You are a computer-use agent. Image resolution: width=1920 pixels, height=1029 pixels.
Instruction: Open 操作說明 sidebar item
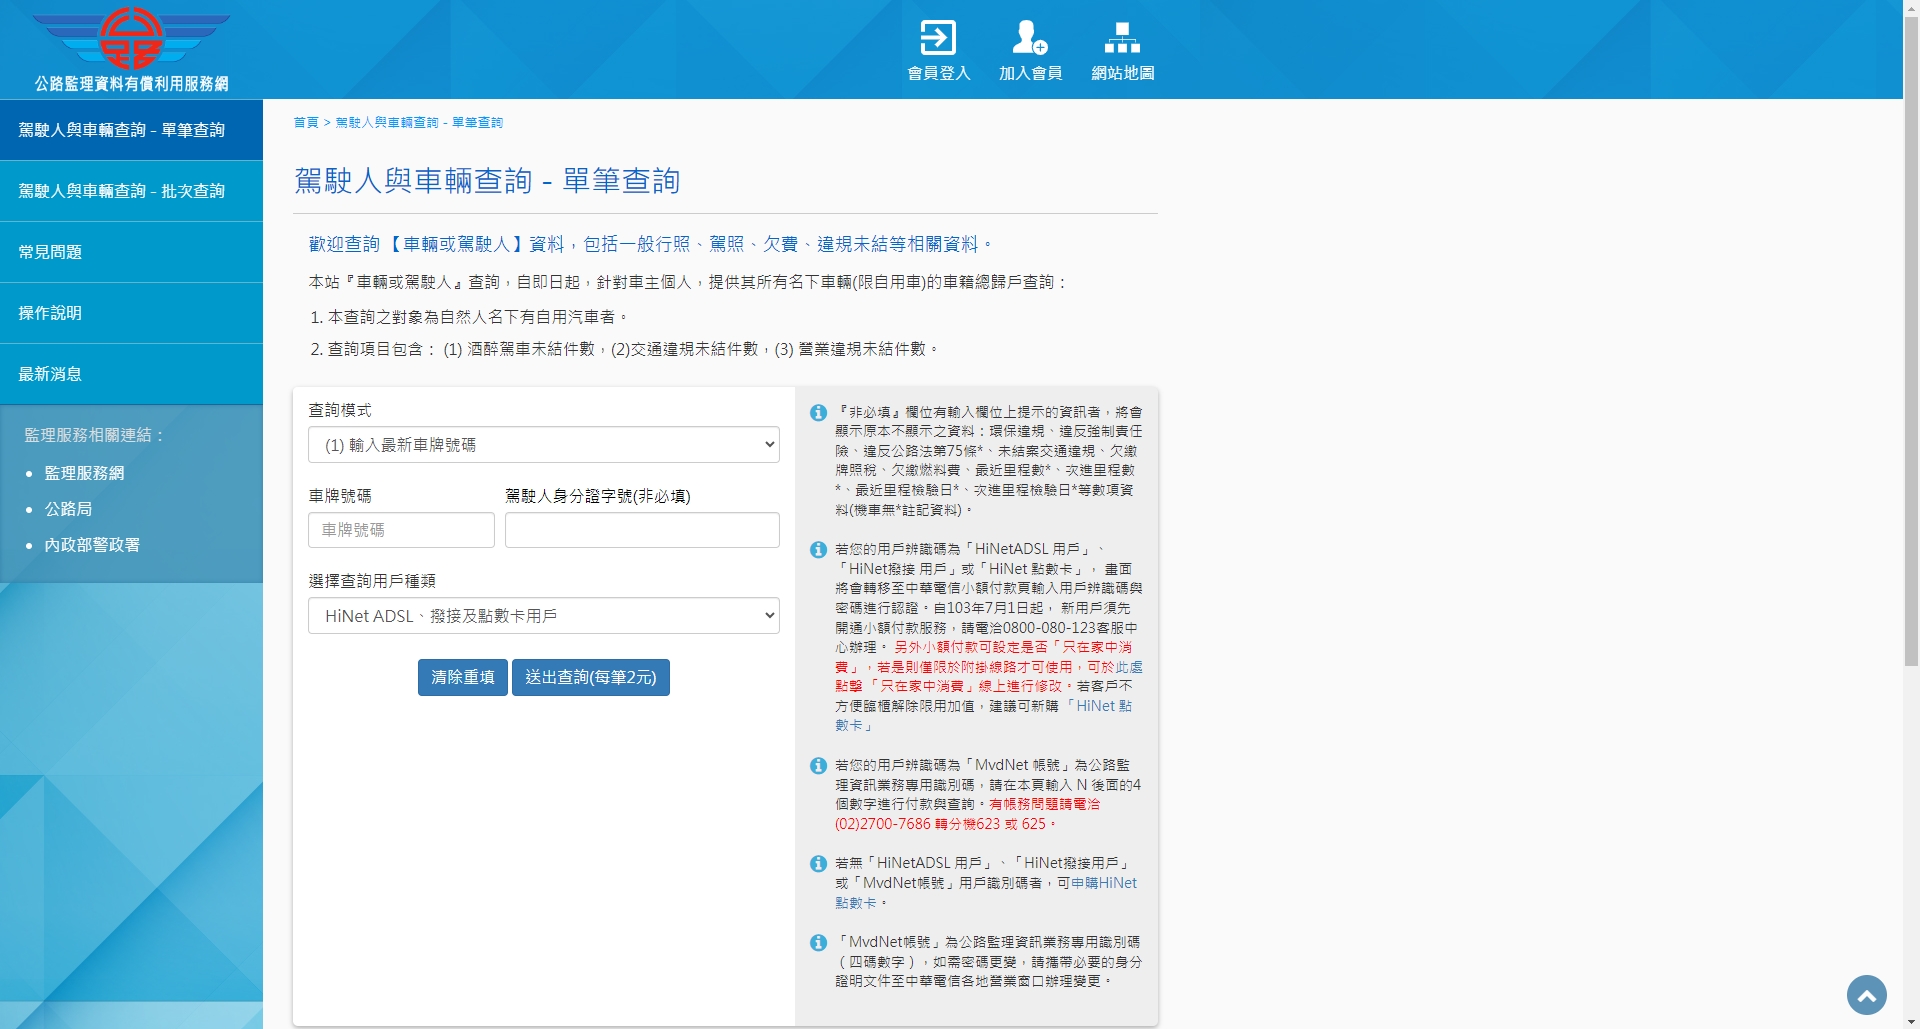tap(131, 313)
